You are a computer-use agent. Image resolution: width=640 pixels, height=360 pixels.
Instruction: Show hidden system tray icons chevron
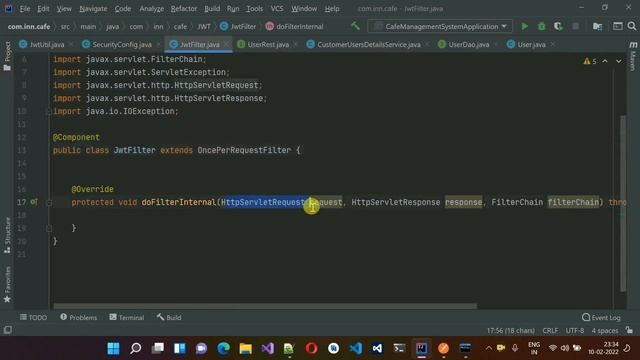tap(488, 348)
